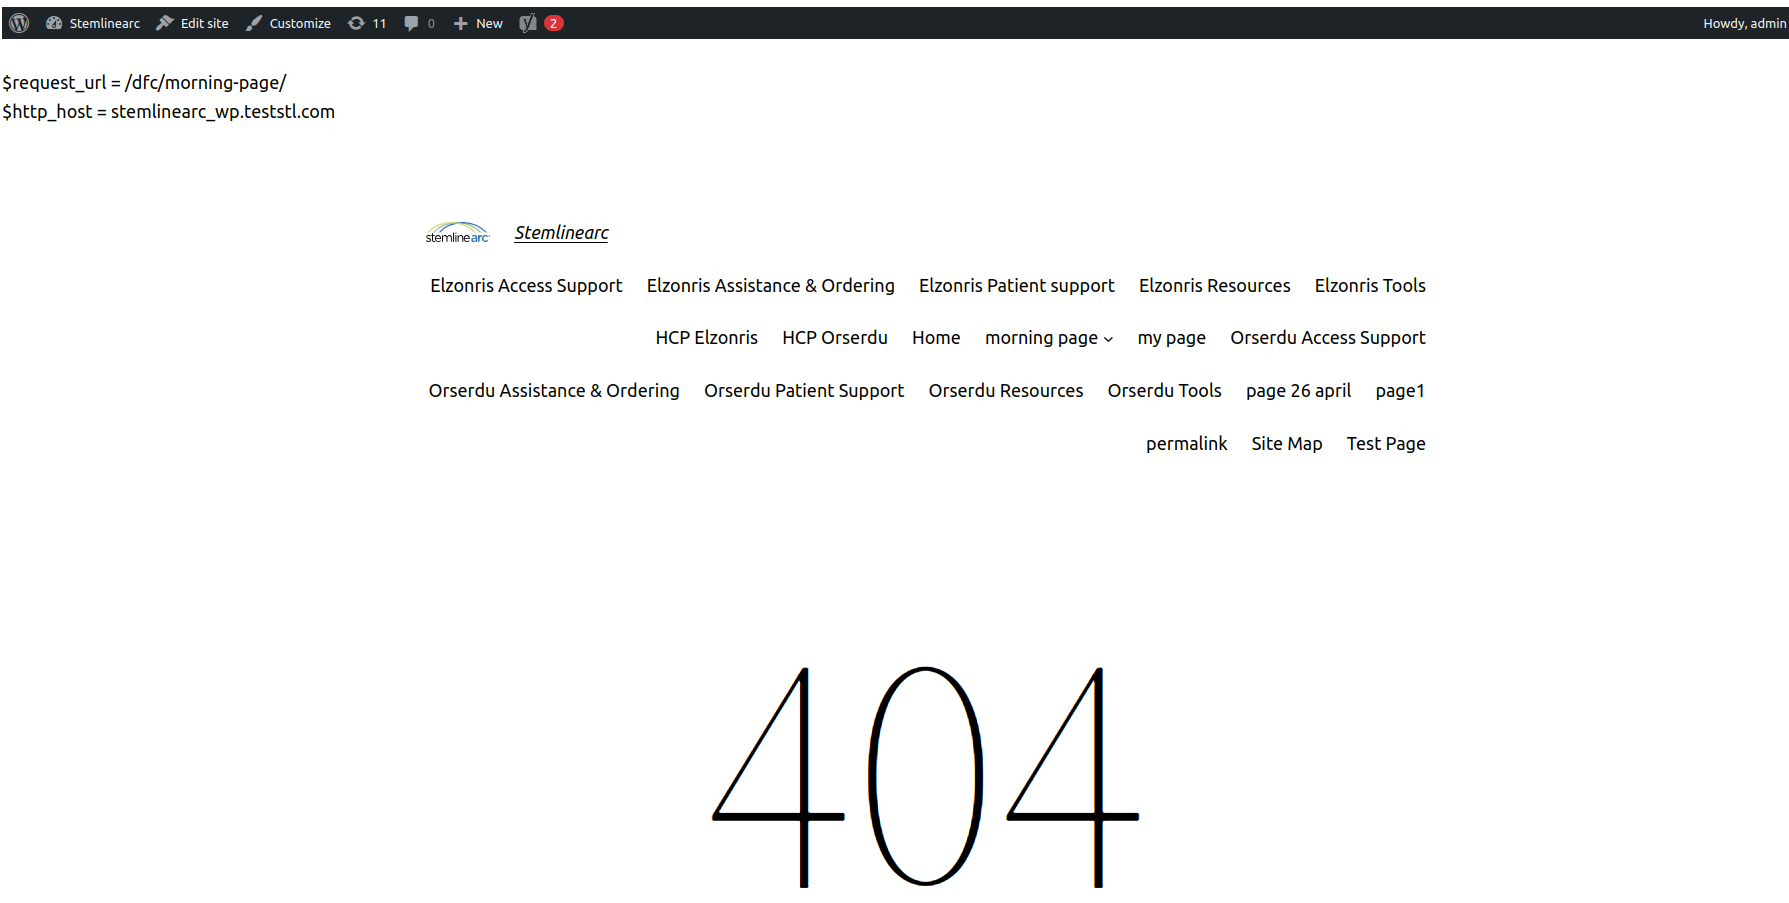Open the New content menu
This screenshot has height=903, width=1789.
[478, 23]
